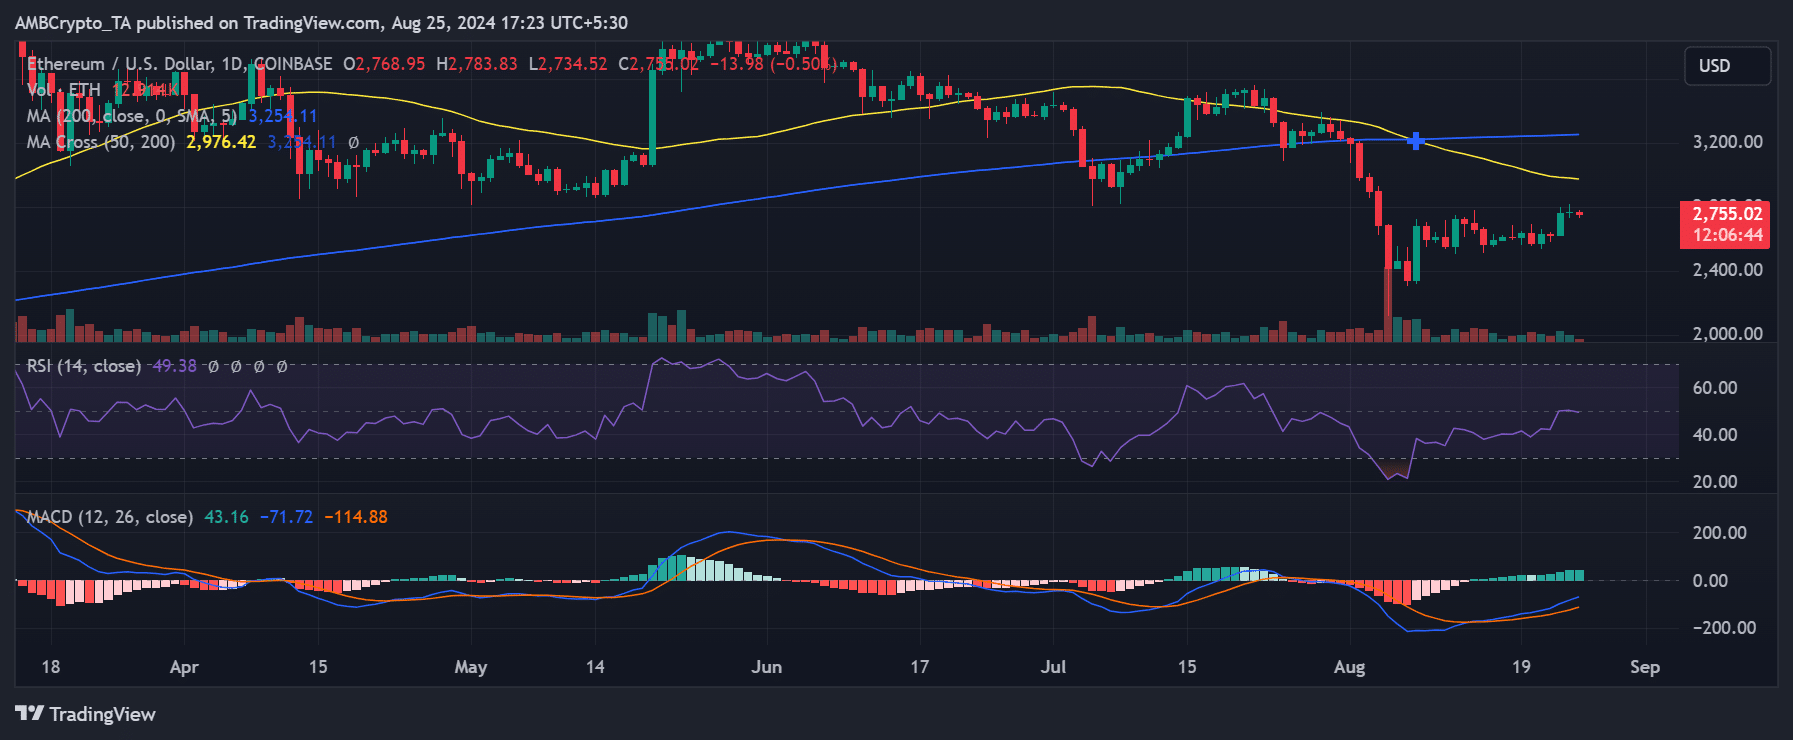The image size is (1793, 740).
Task: Click the red 2,755.02 current price label
Action: pyautogui.click(x=1727, y=213)
